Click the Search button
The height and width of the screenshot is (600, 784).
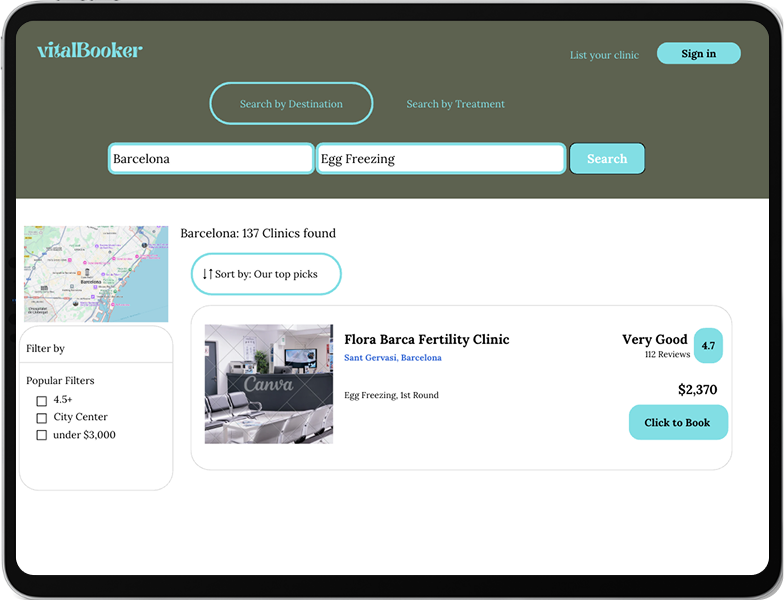(x=607, y=159)
